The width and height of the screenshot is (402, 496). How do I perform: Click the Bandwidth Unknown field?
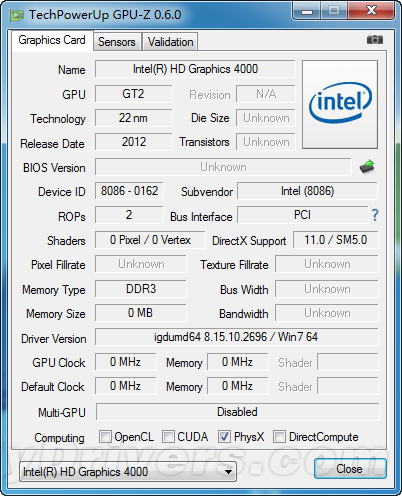pyautogui.click(x=327, y=313)
